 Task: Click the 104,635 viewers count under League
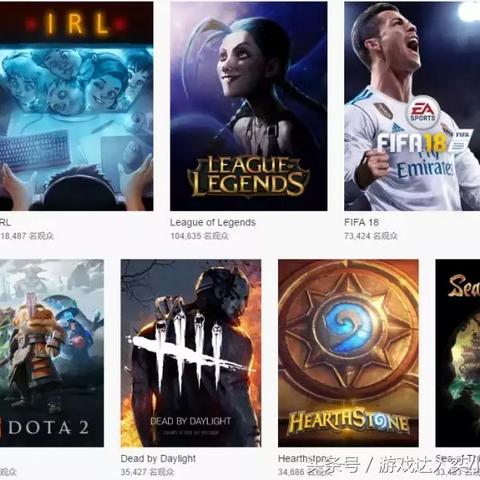coord(199,236)
